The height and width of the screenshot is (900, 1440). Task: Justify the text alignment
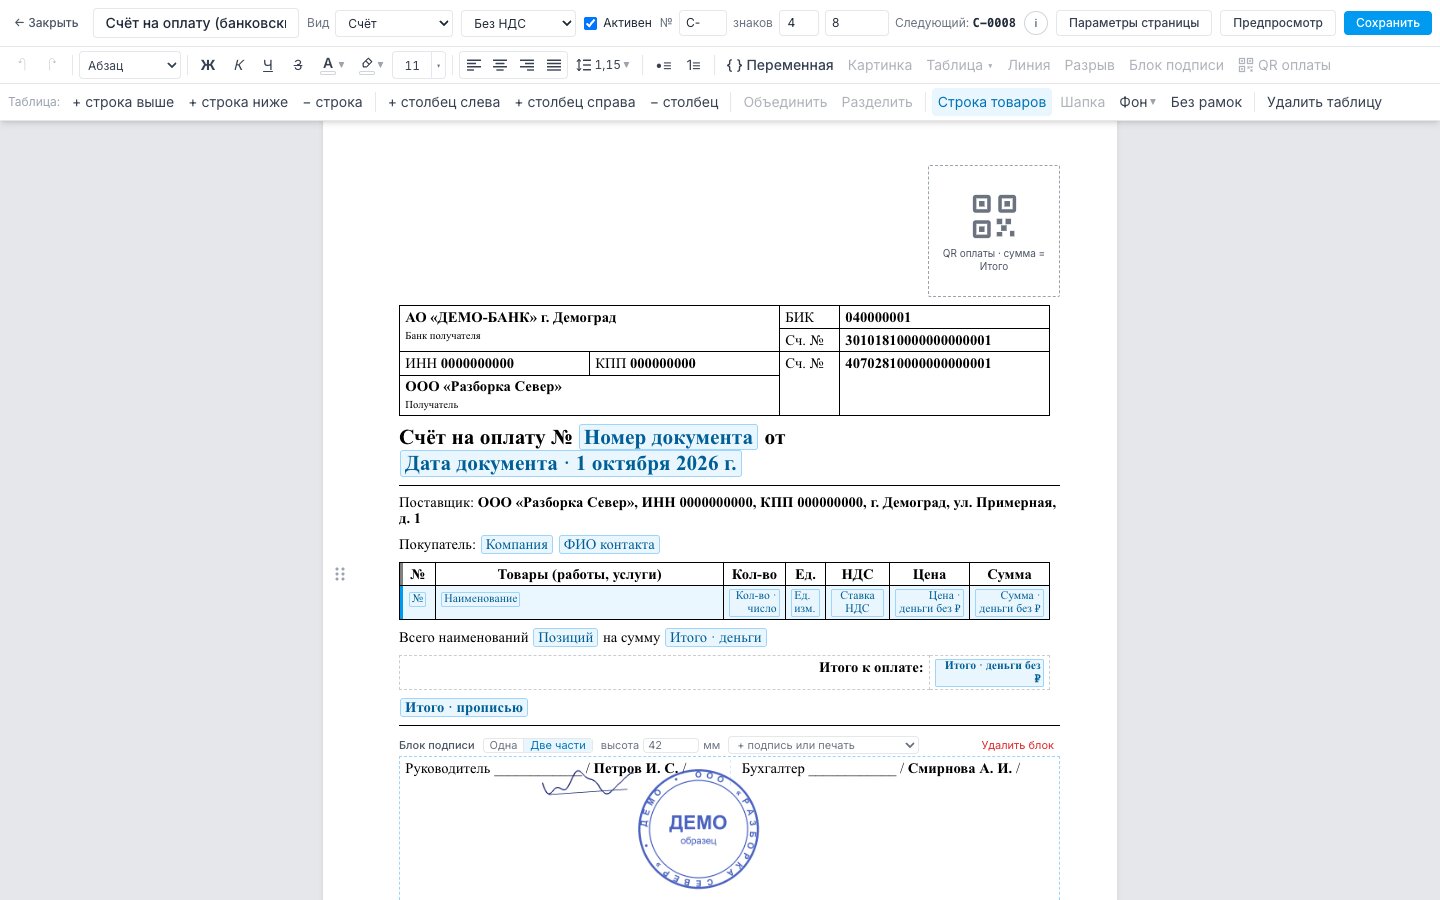(554, 65)
